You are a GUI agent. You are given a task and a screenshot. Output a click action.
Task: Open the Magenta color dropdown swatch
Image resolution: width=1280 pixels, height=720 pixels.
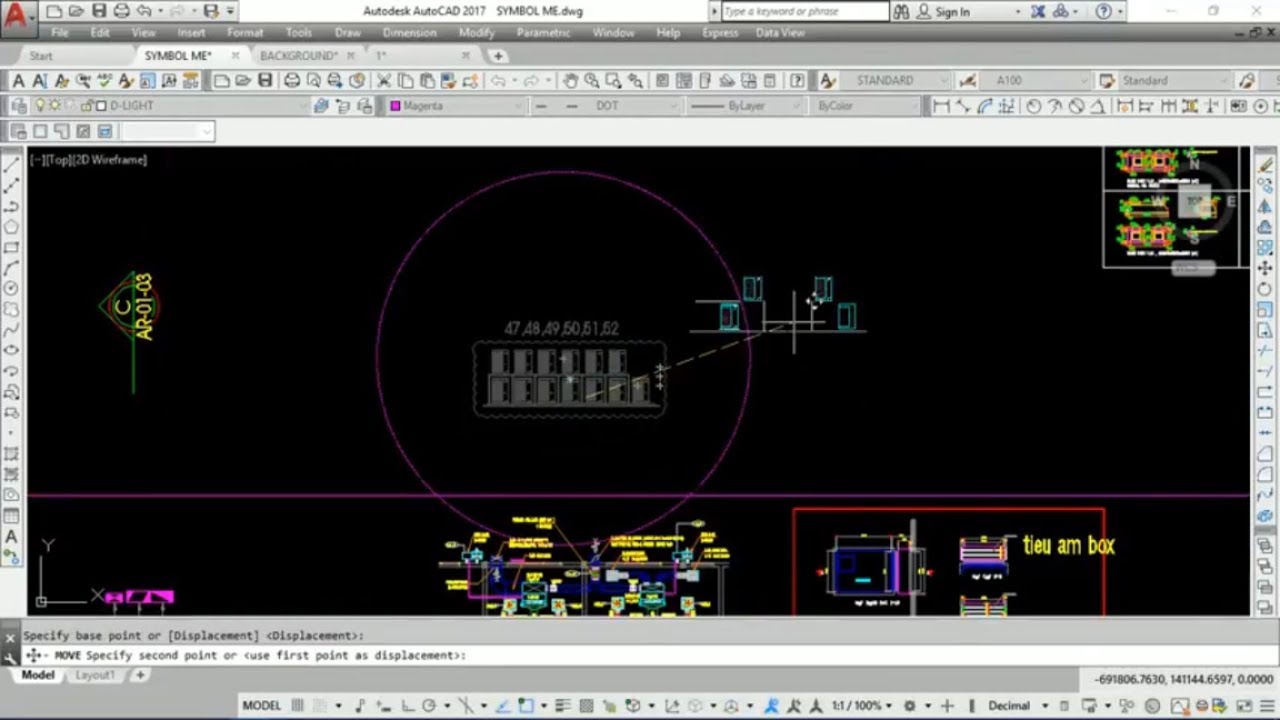455,106
